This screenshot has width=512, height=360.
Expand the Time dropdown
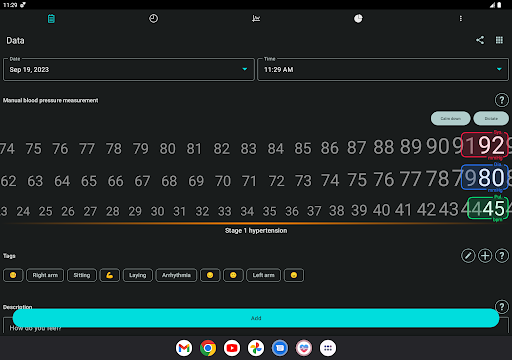(x=383, y=69)
